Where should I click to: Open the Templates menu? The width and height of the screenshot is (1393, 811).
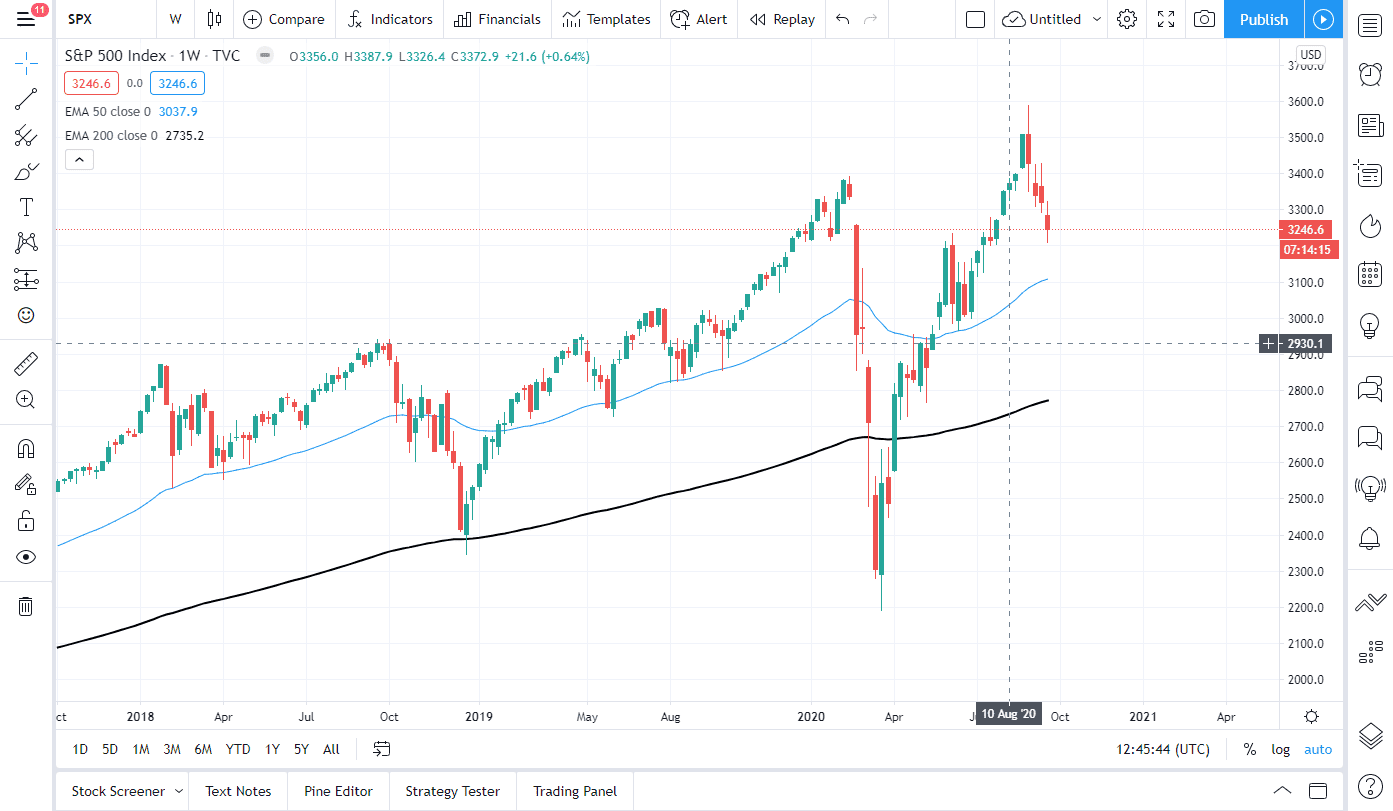pyautogui.click(x=606, y=19)
